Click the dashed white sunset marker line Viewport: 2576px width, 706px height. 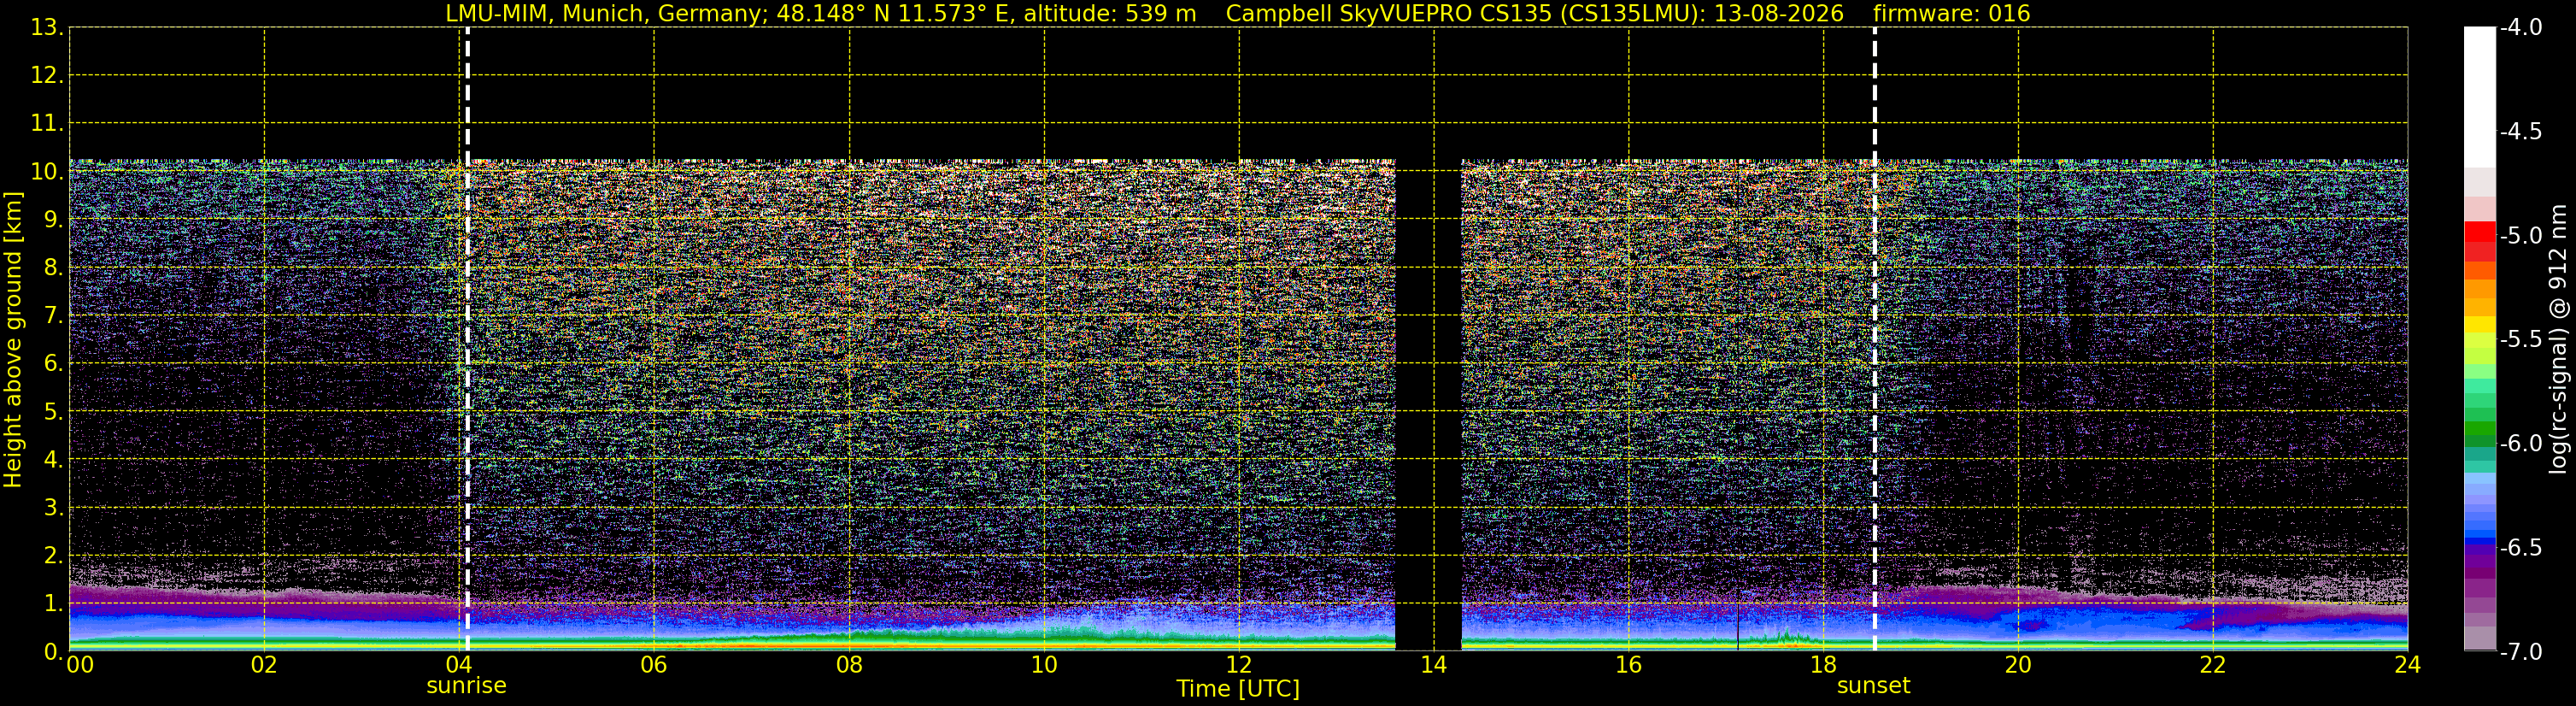tap(1874, 339)
